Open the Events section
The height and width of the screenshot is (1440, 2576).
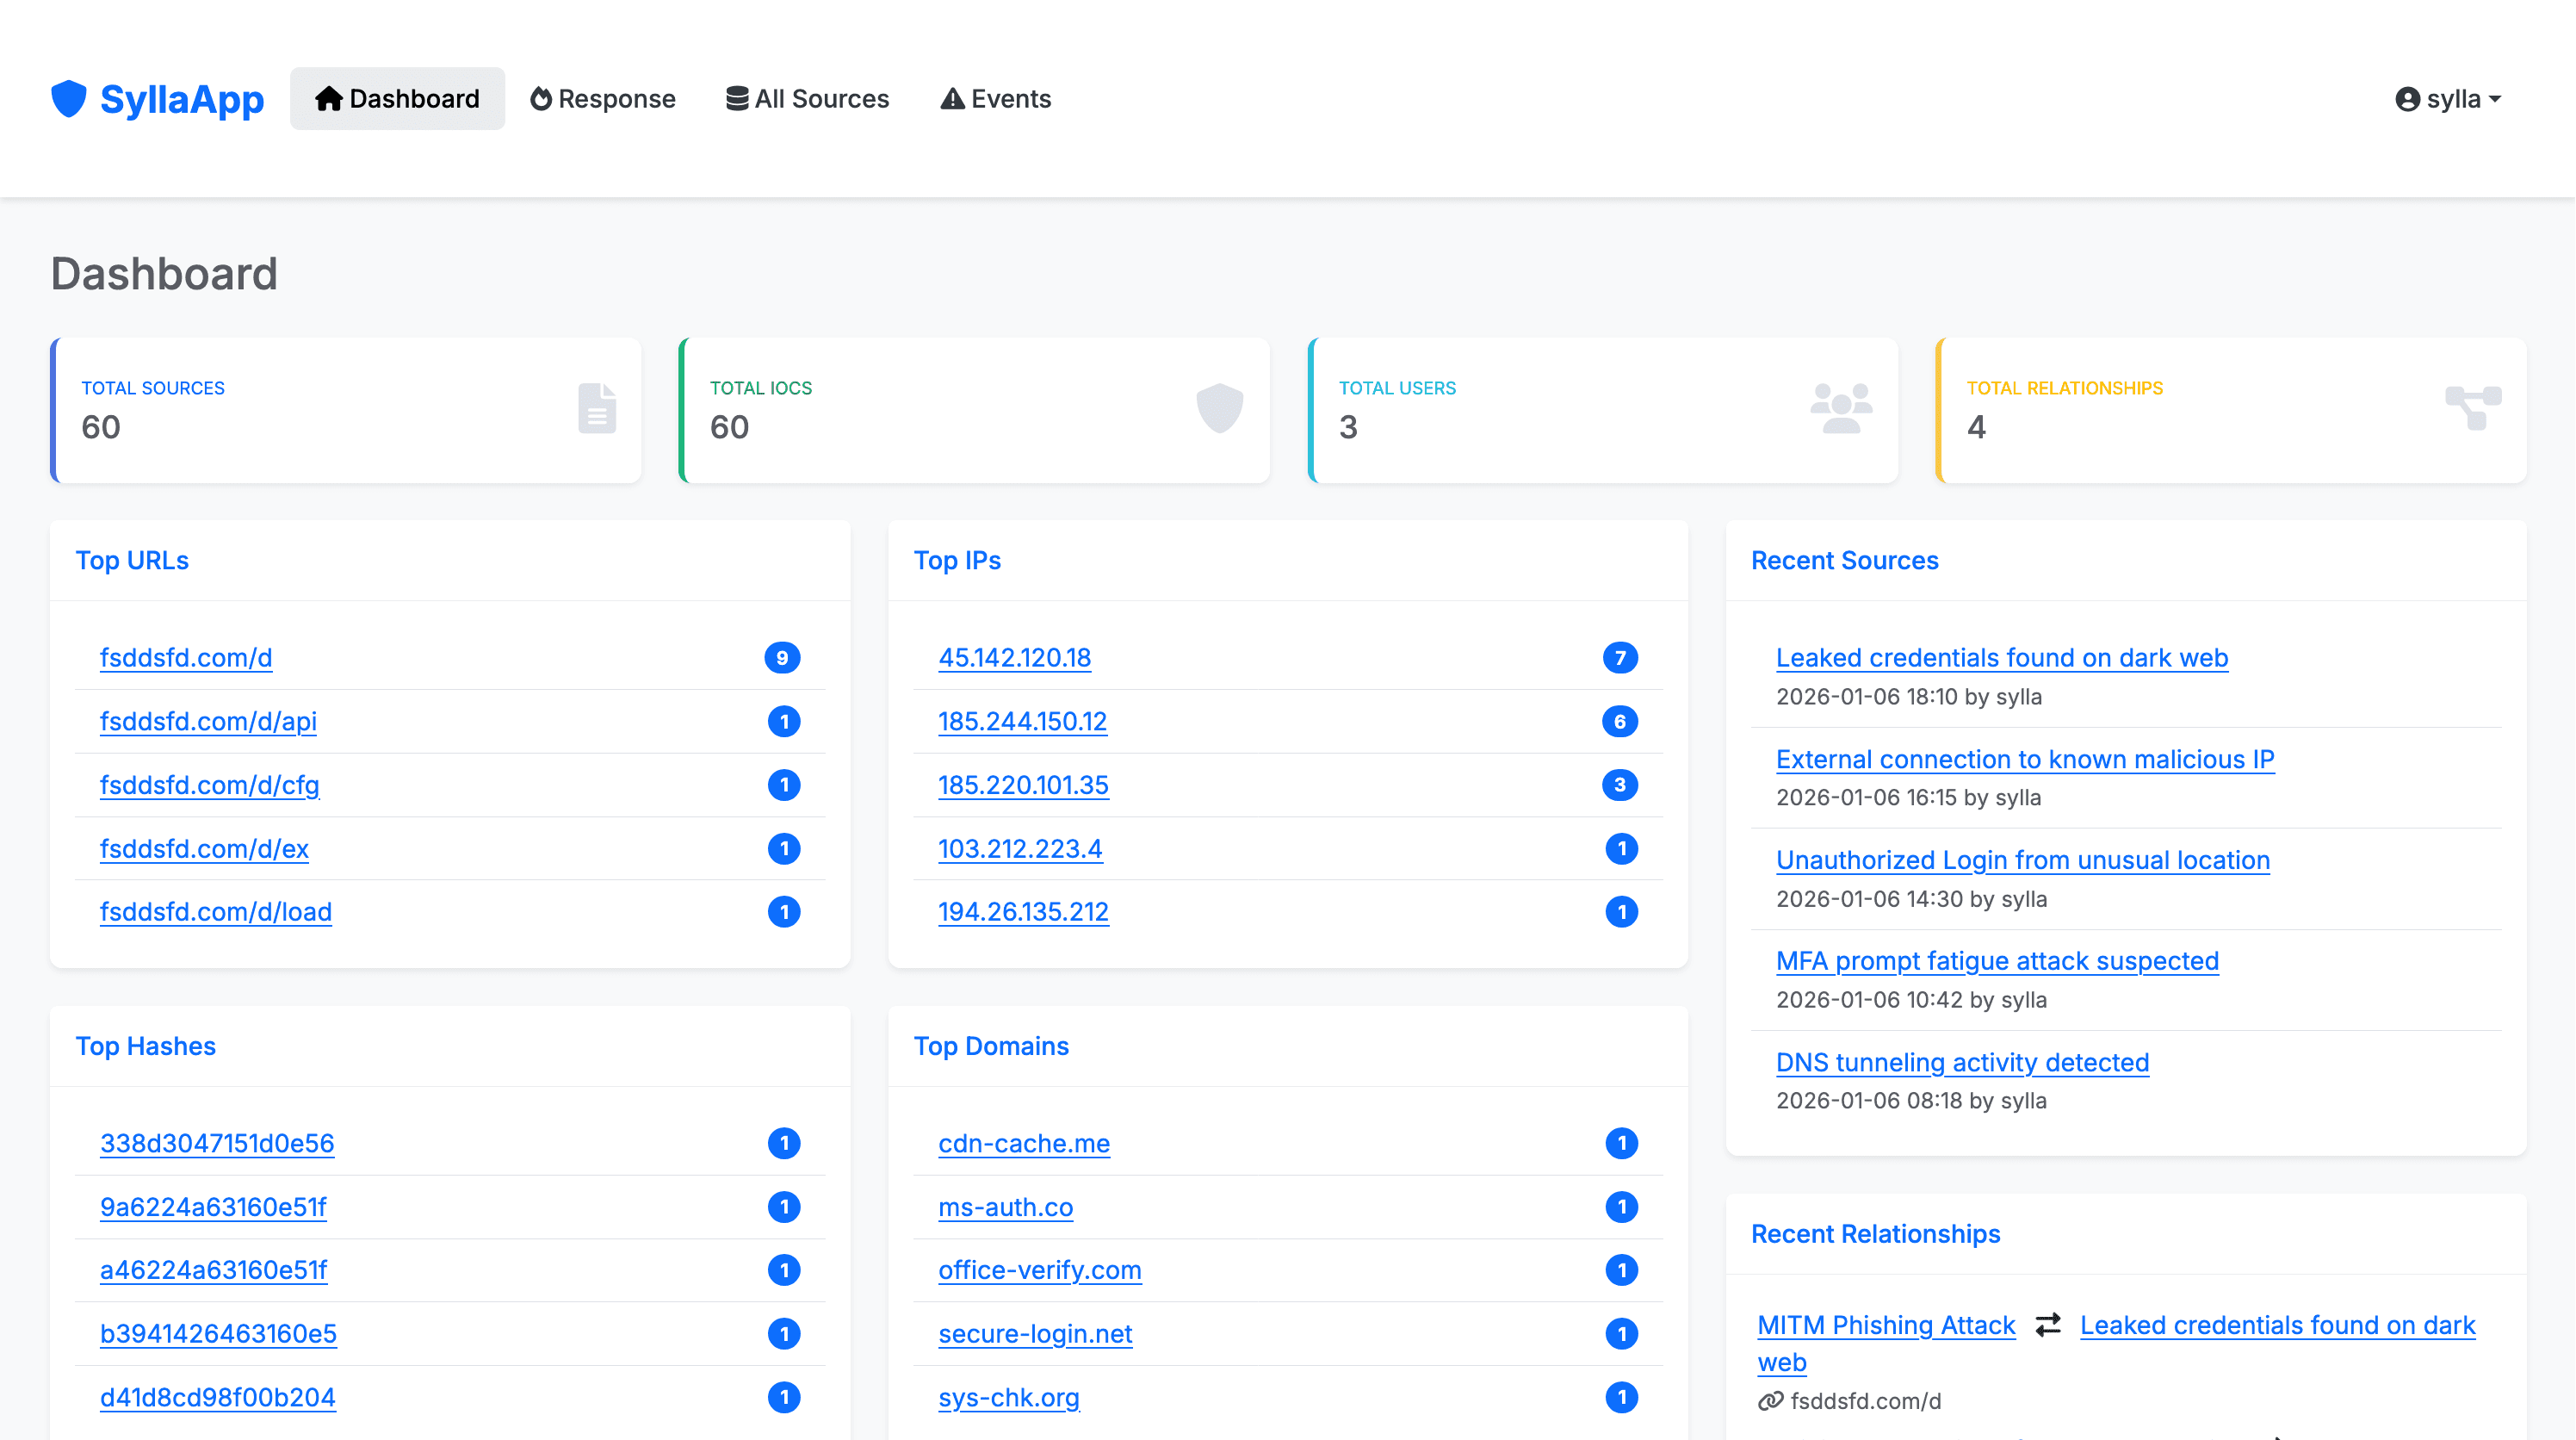click(995, 98)
